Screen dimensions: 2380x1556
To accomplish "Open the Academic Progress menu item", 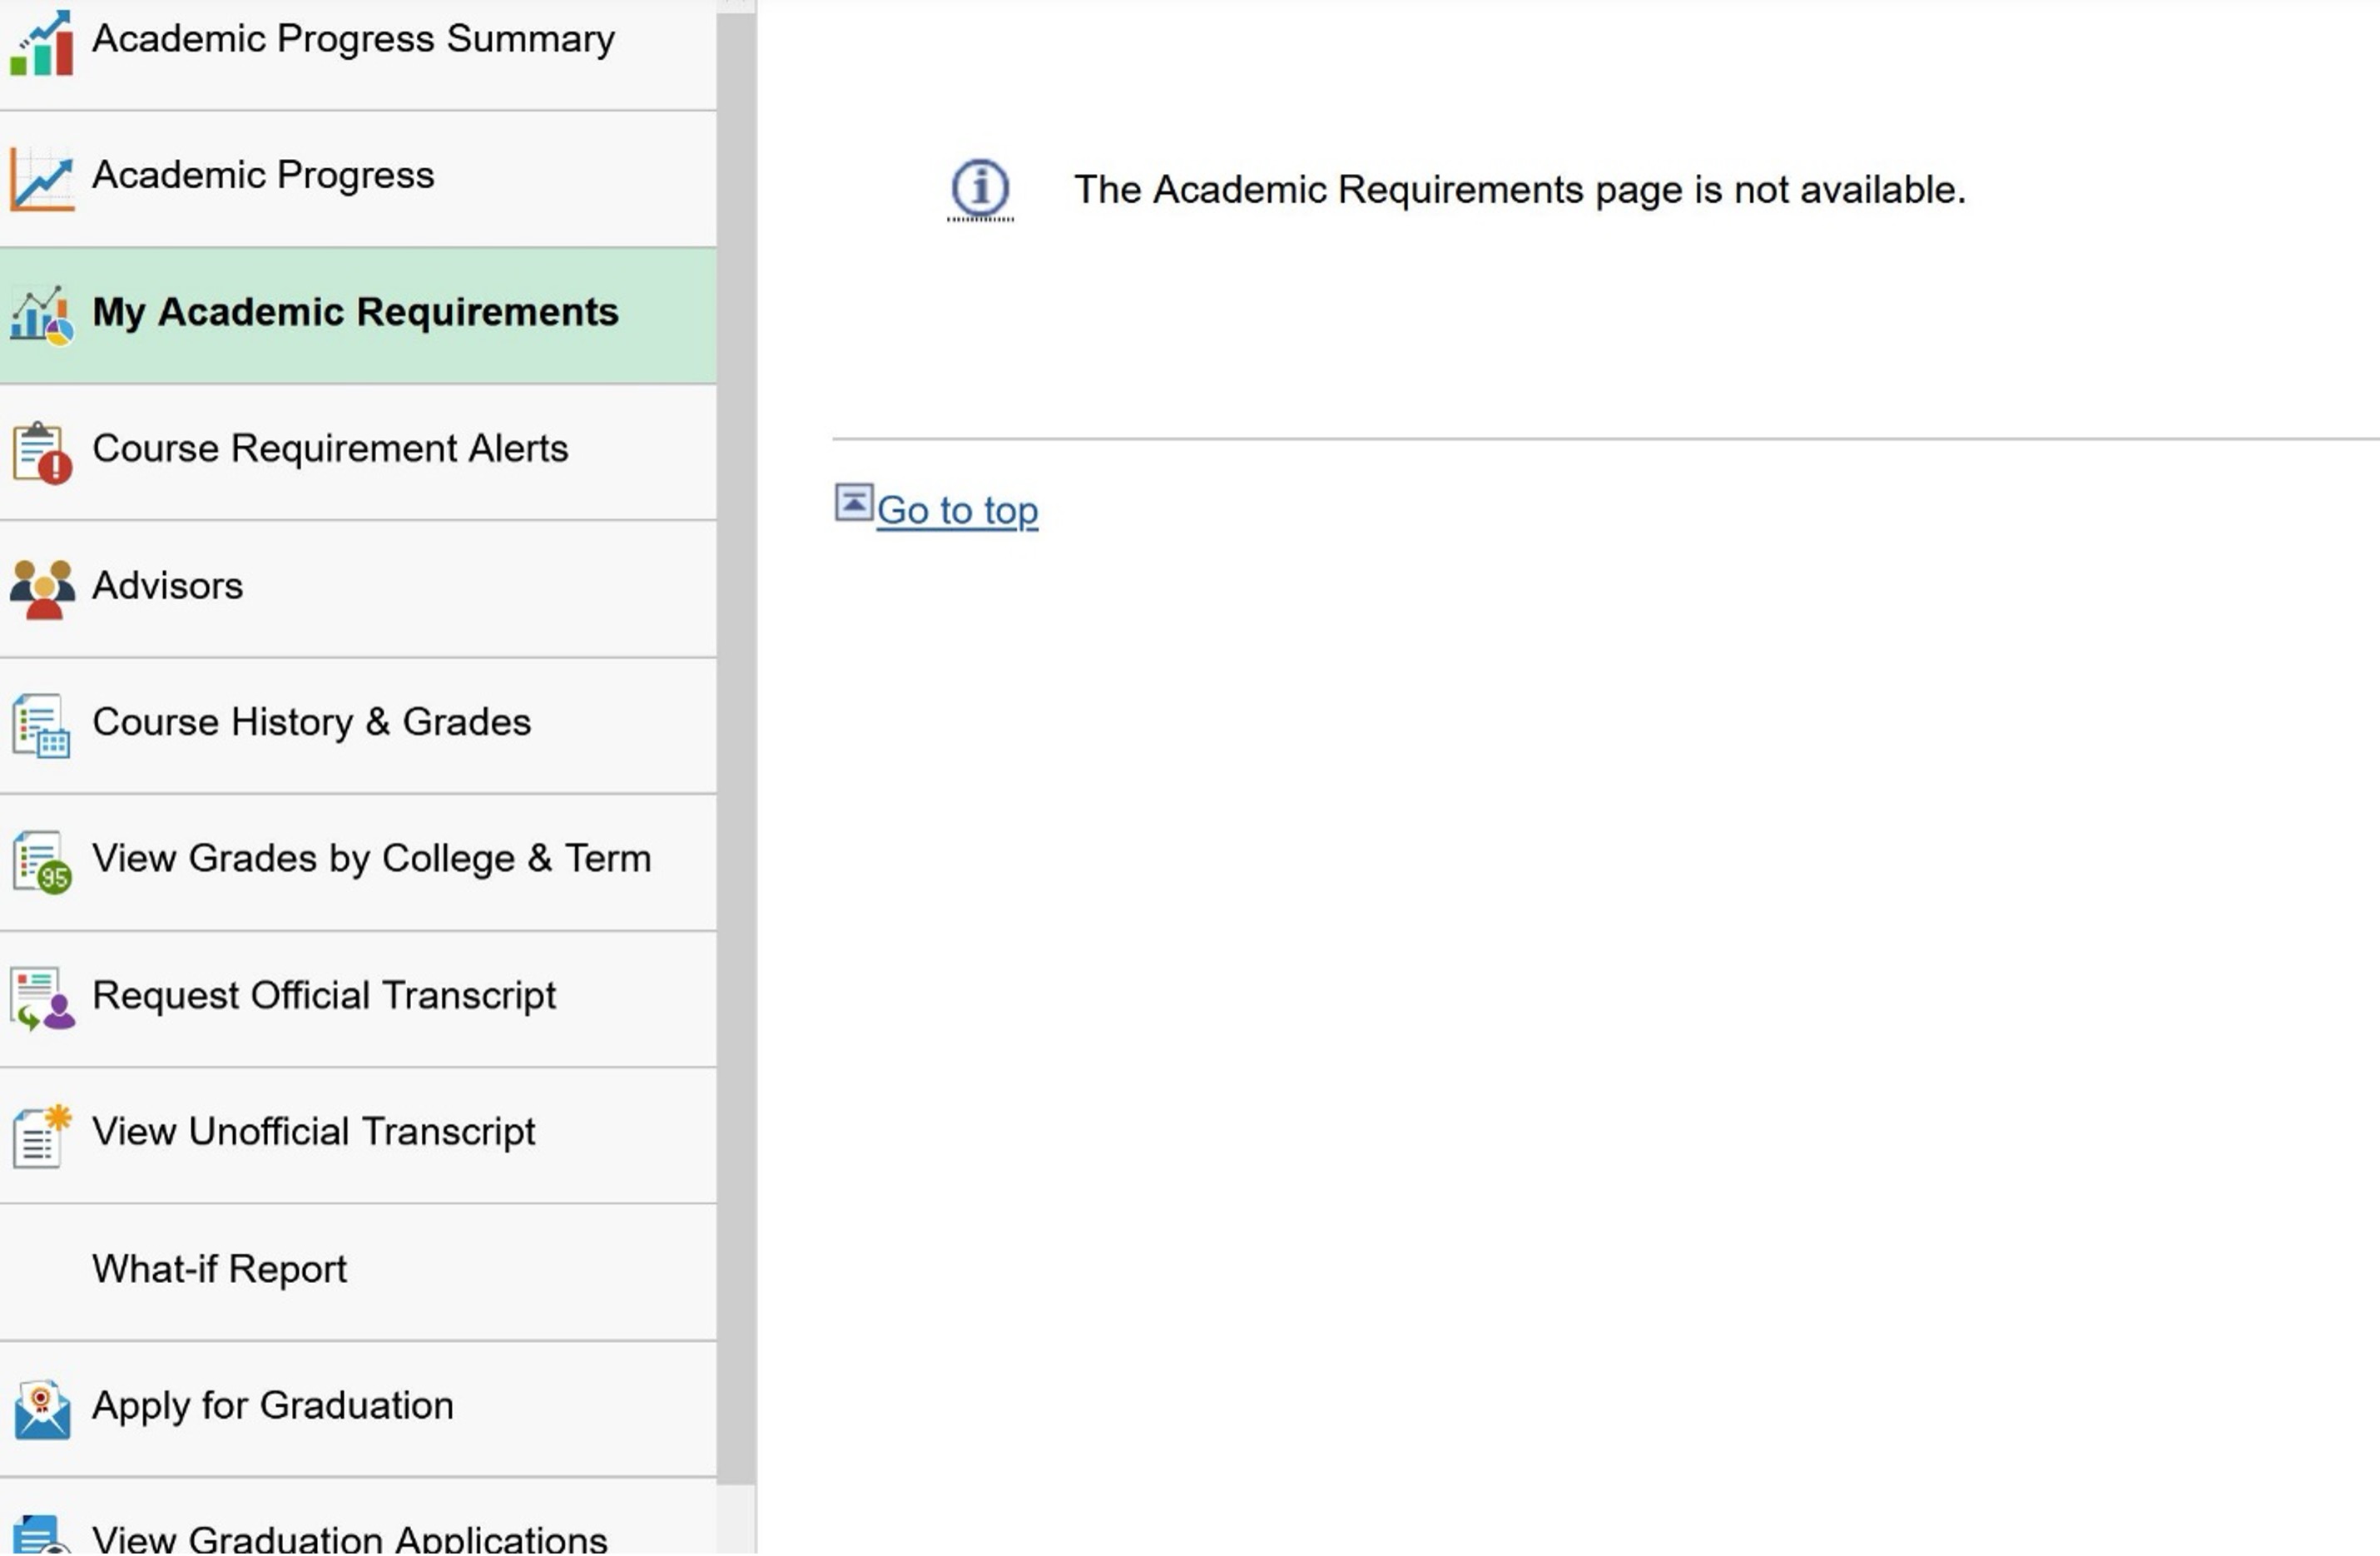I will 358,180.
